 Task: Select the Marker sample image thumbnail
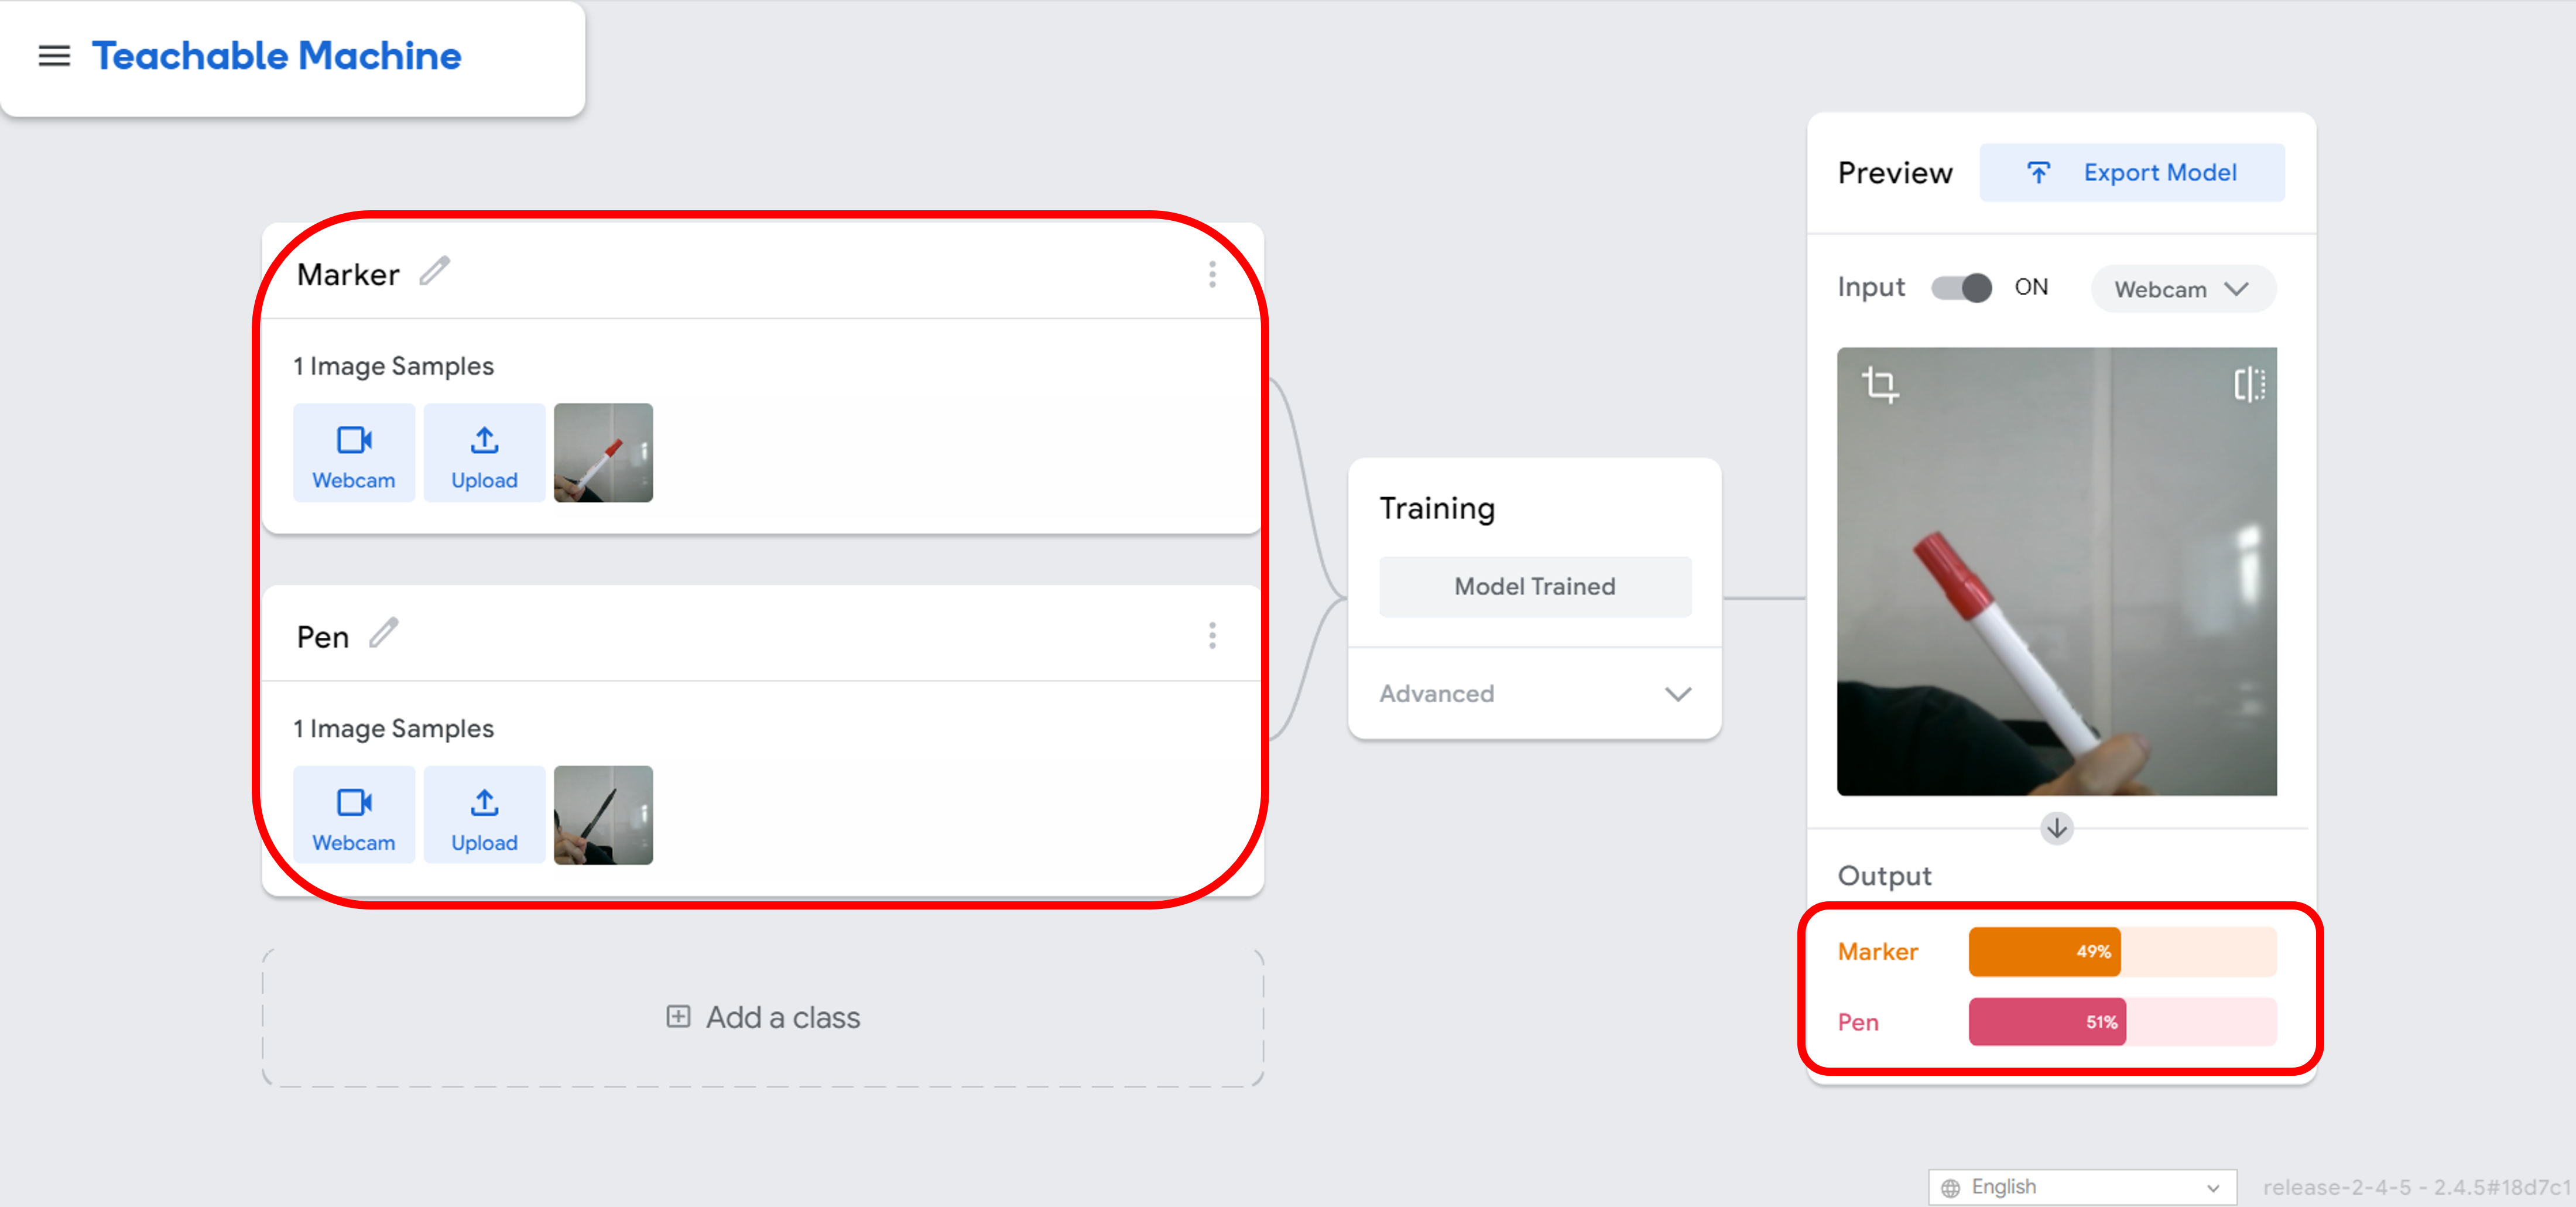[603, 453]
